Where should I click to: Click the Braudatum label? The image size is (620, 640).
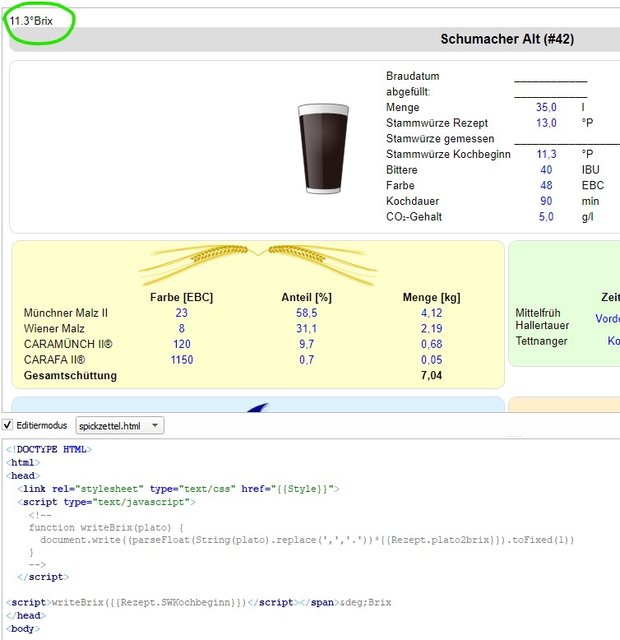pos(413,76)
